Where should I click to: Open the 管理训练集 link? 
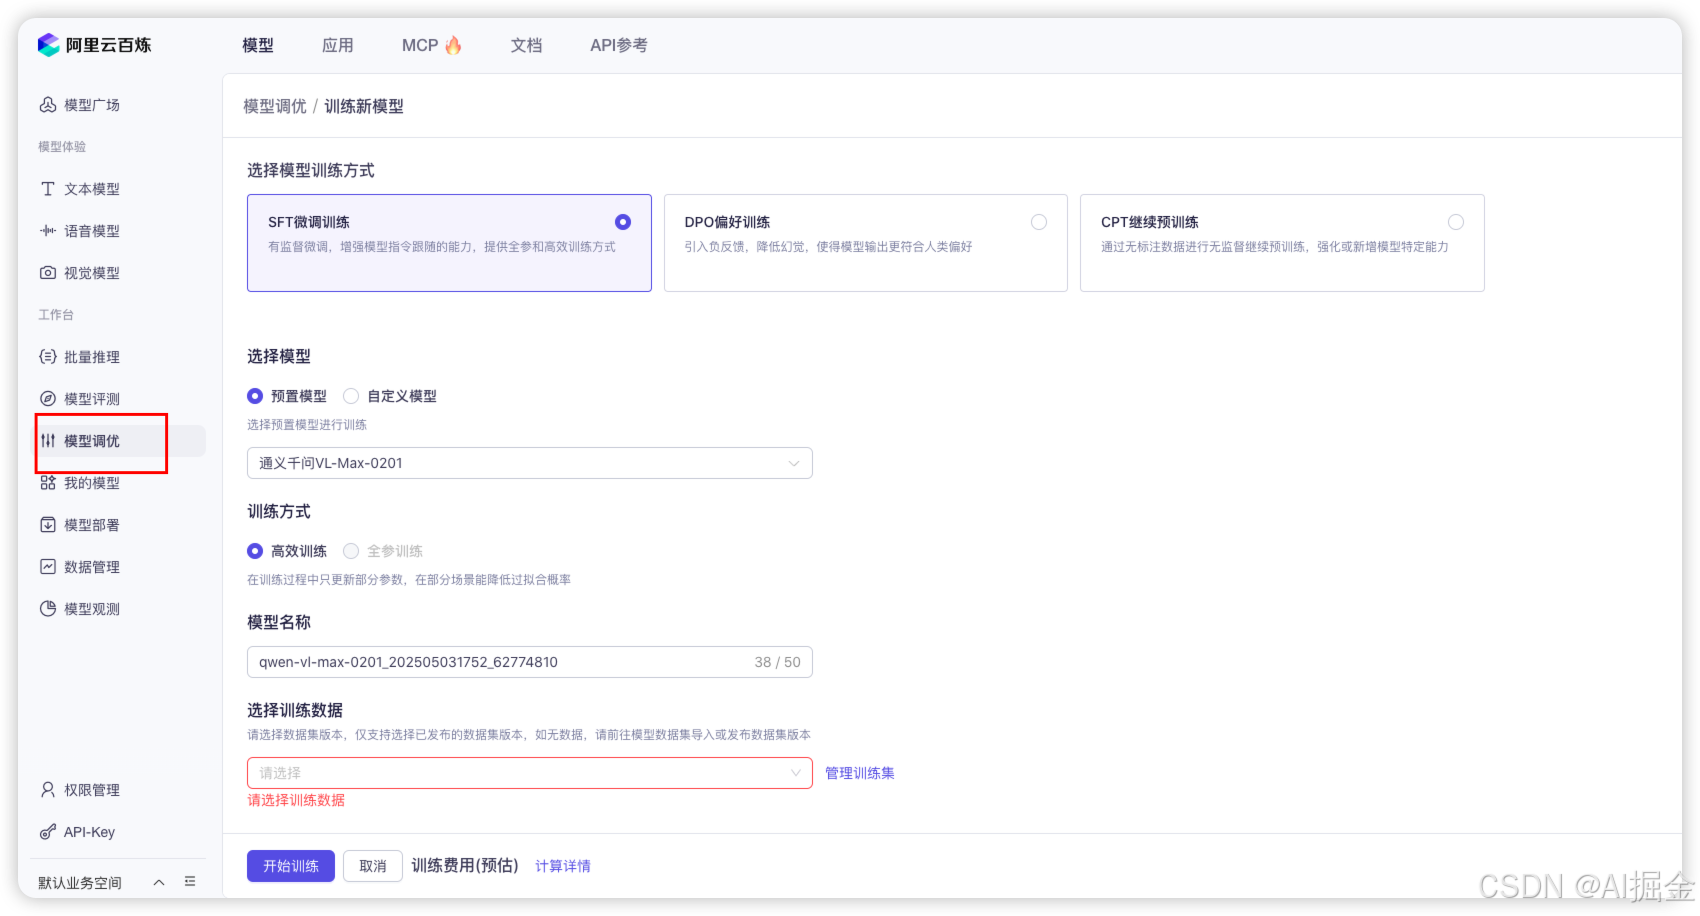tap(860, 773)
